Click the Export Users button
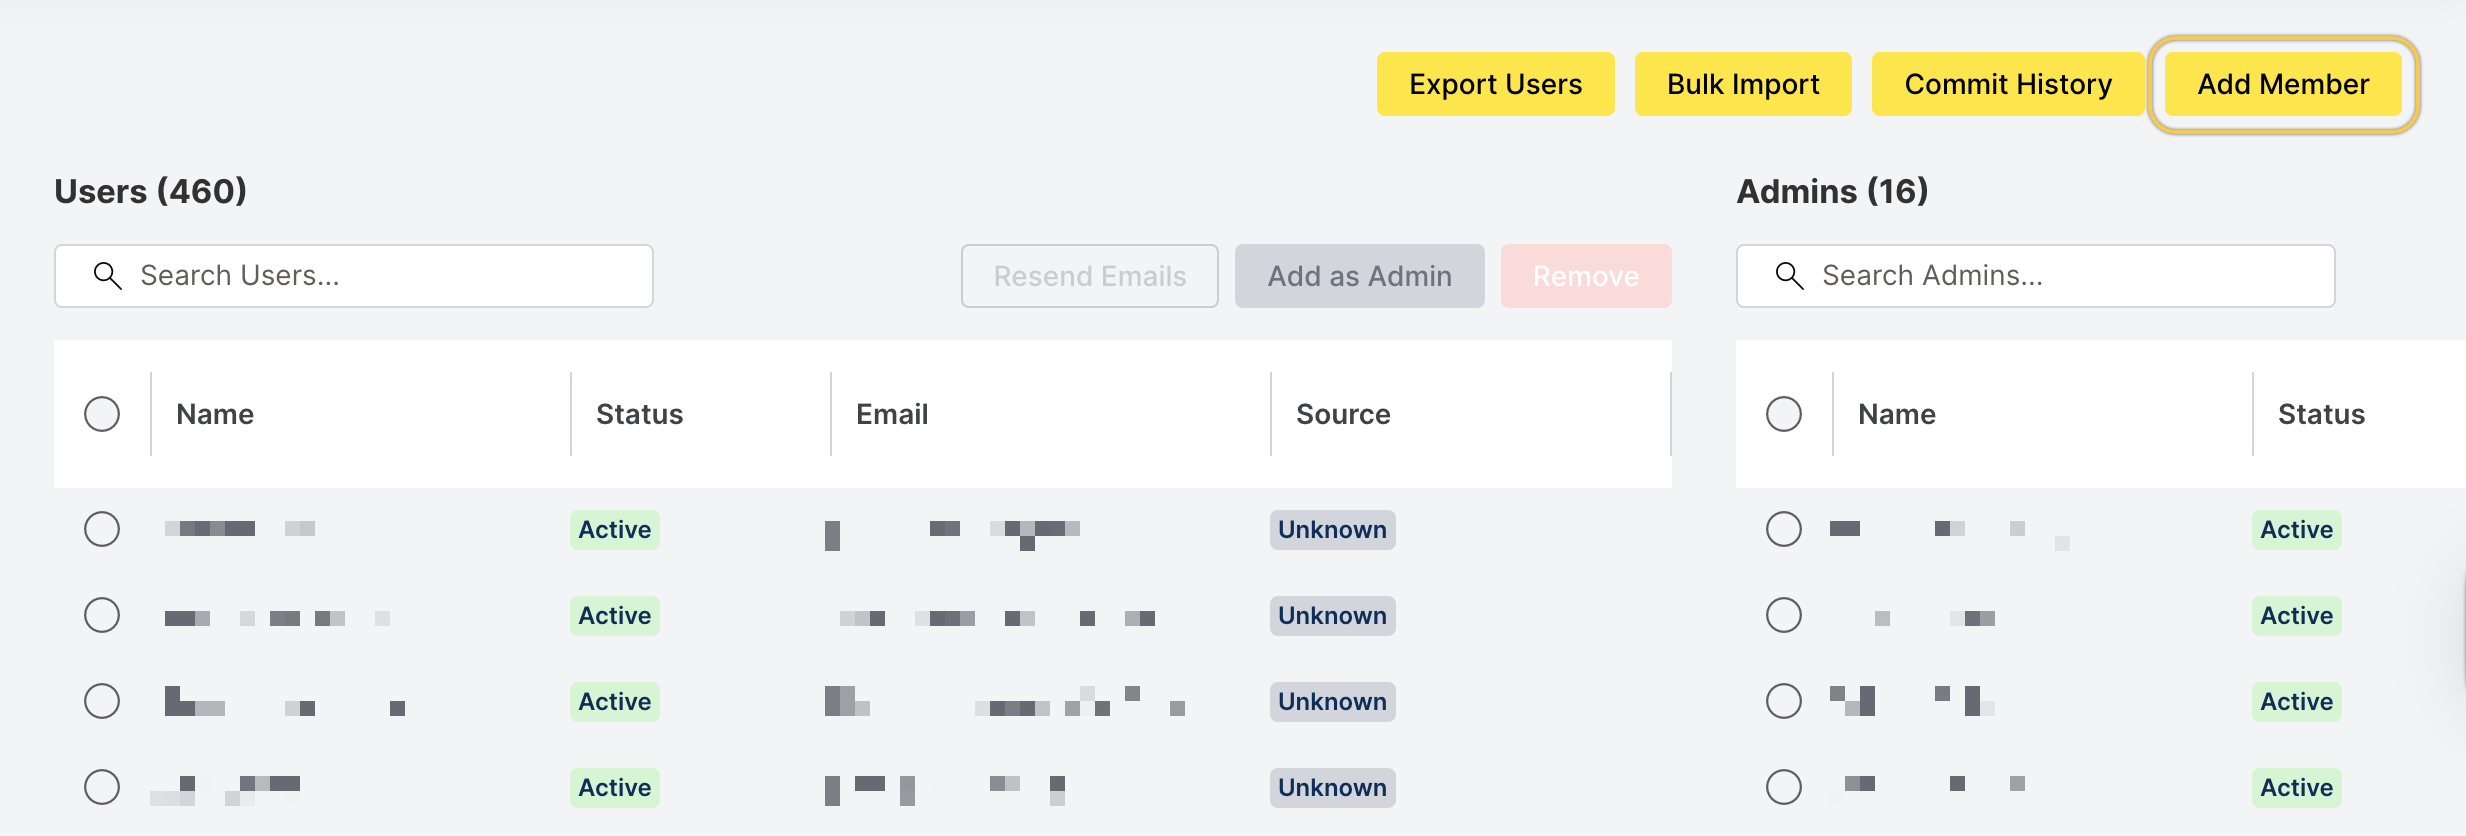This screenshot has width=2466, height=836. pyautogui.click(x=1495, y=84)
